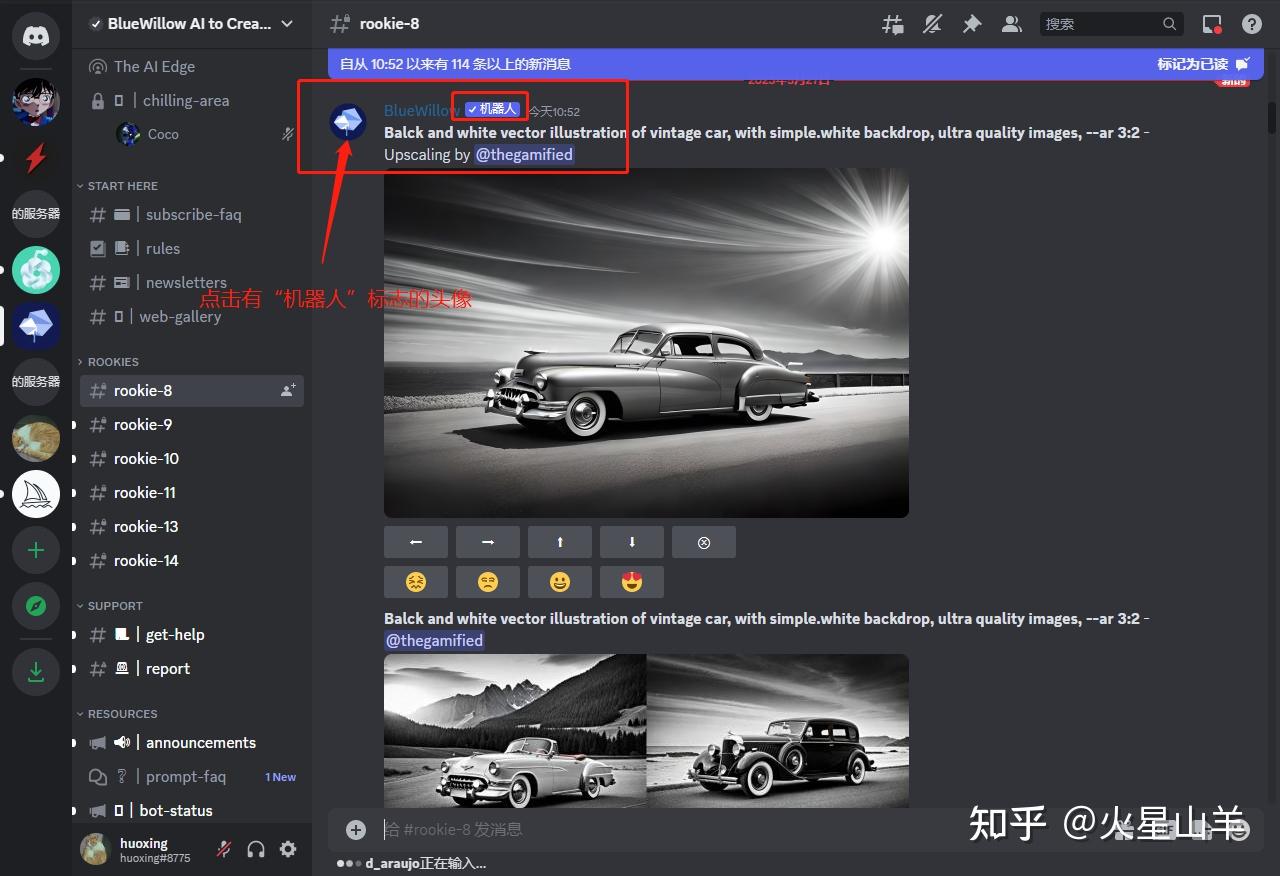Open the announcements channel

pos(200,742)
